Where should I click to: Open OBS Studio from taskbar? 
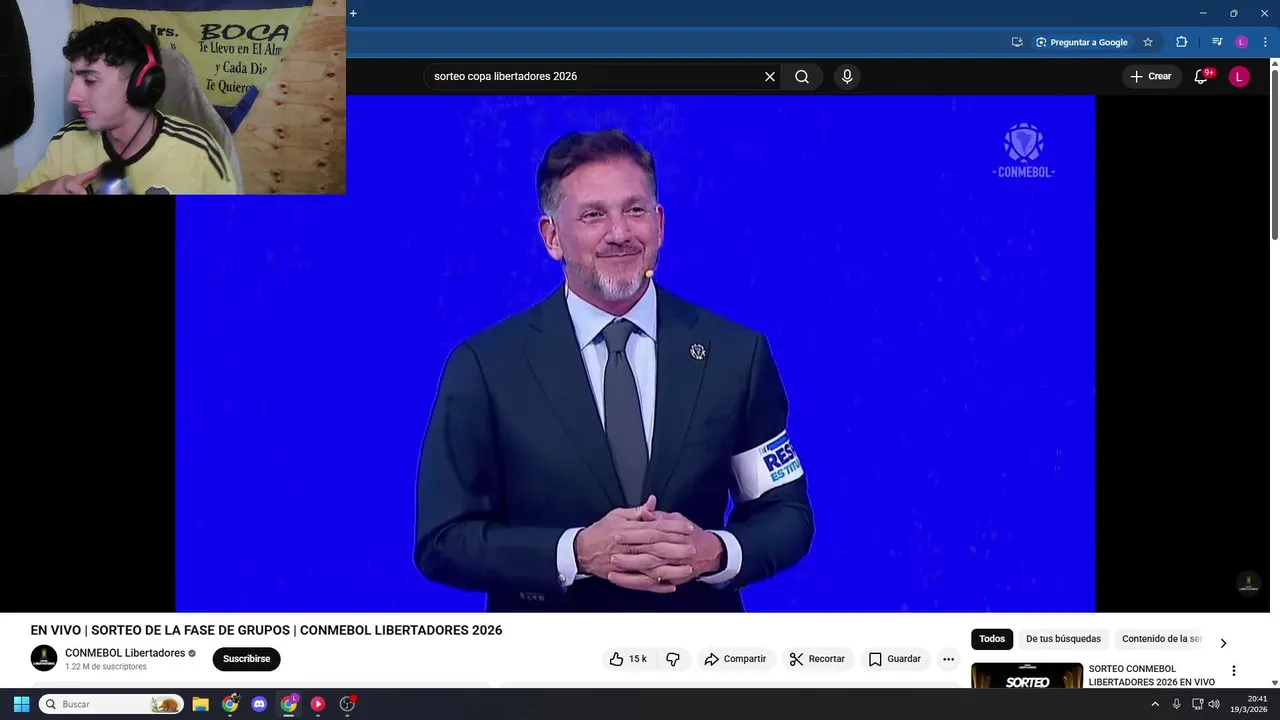[347, 704]
